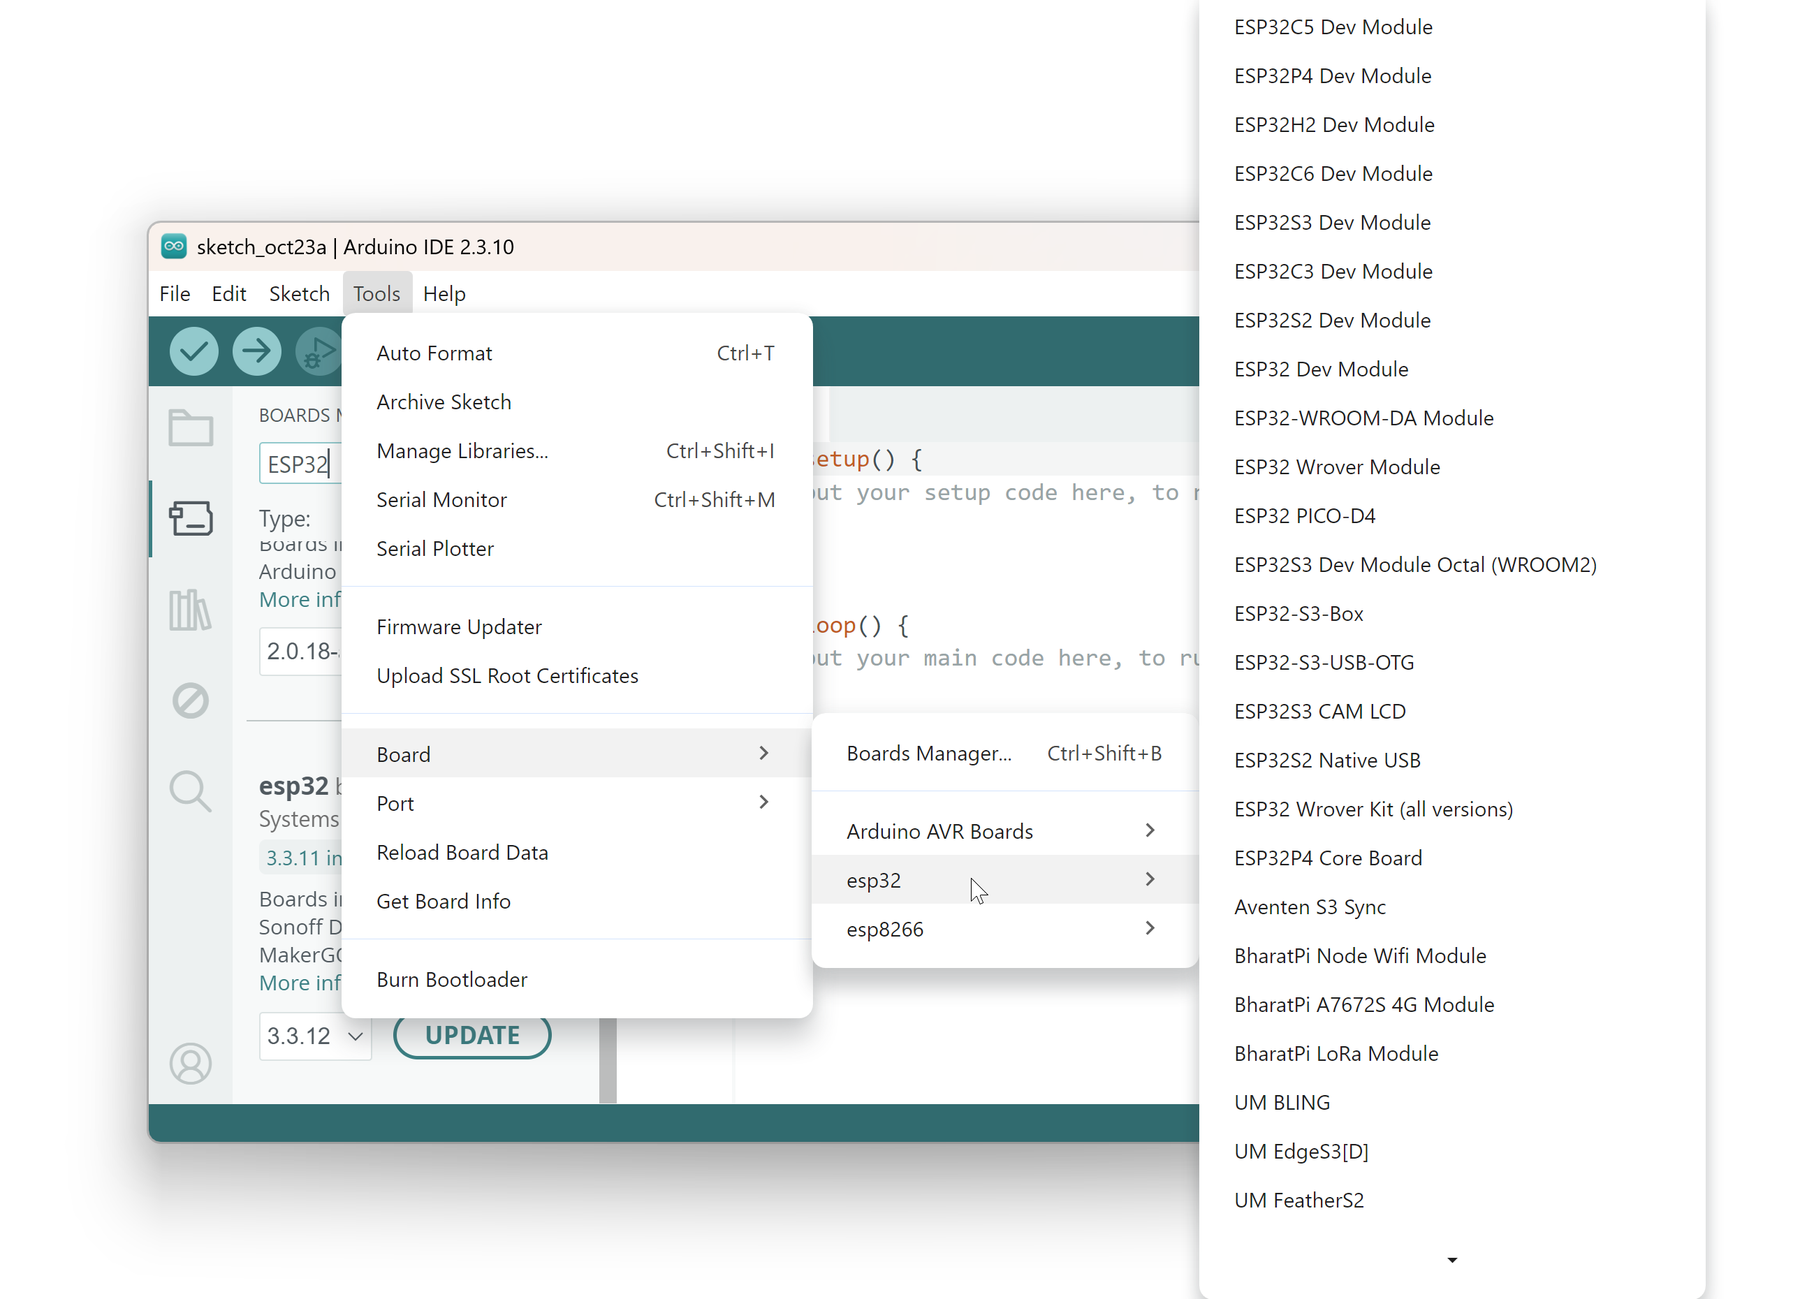
Task: Open the 2.0.18 version dropdown
Action: pos(300,651)
